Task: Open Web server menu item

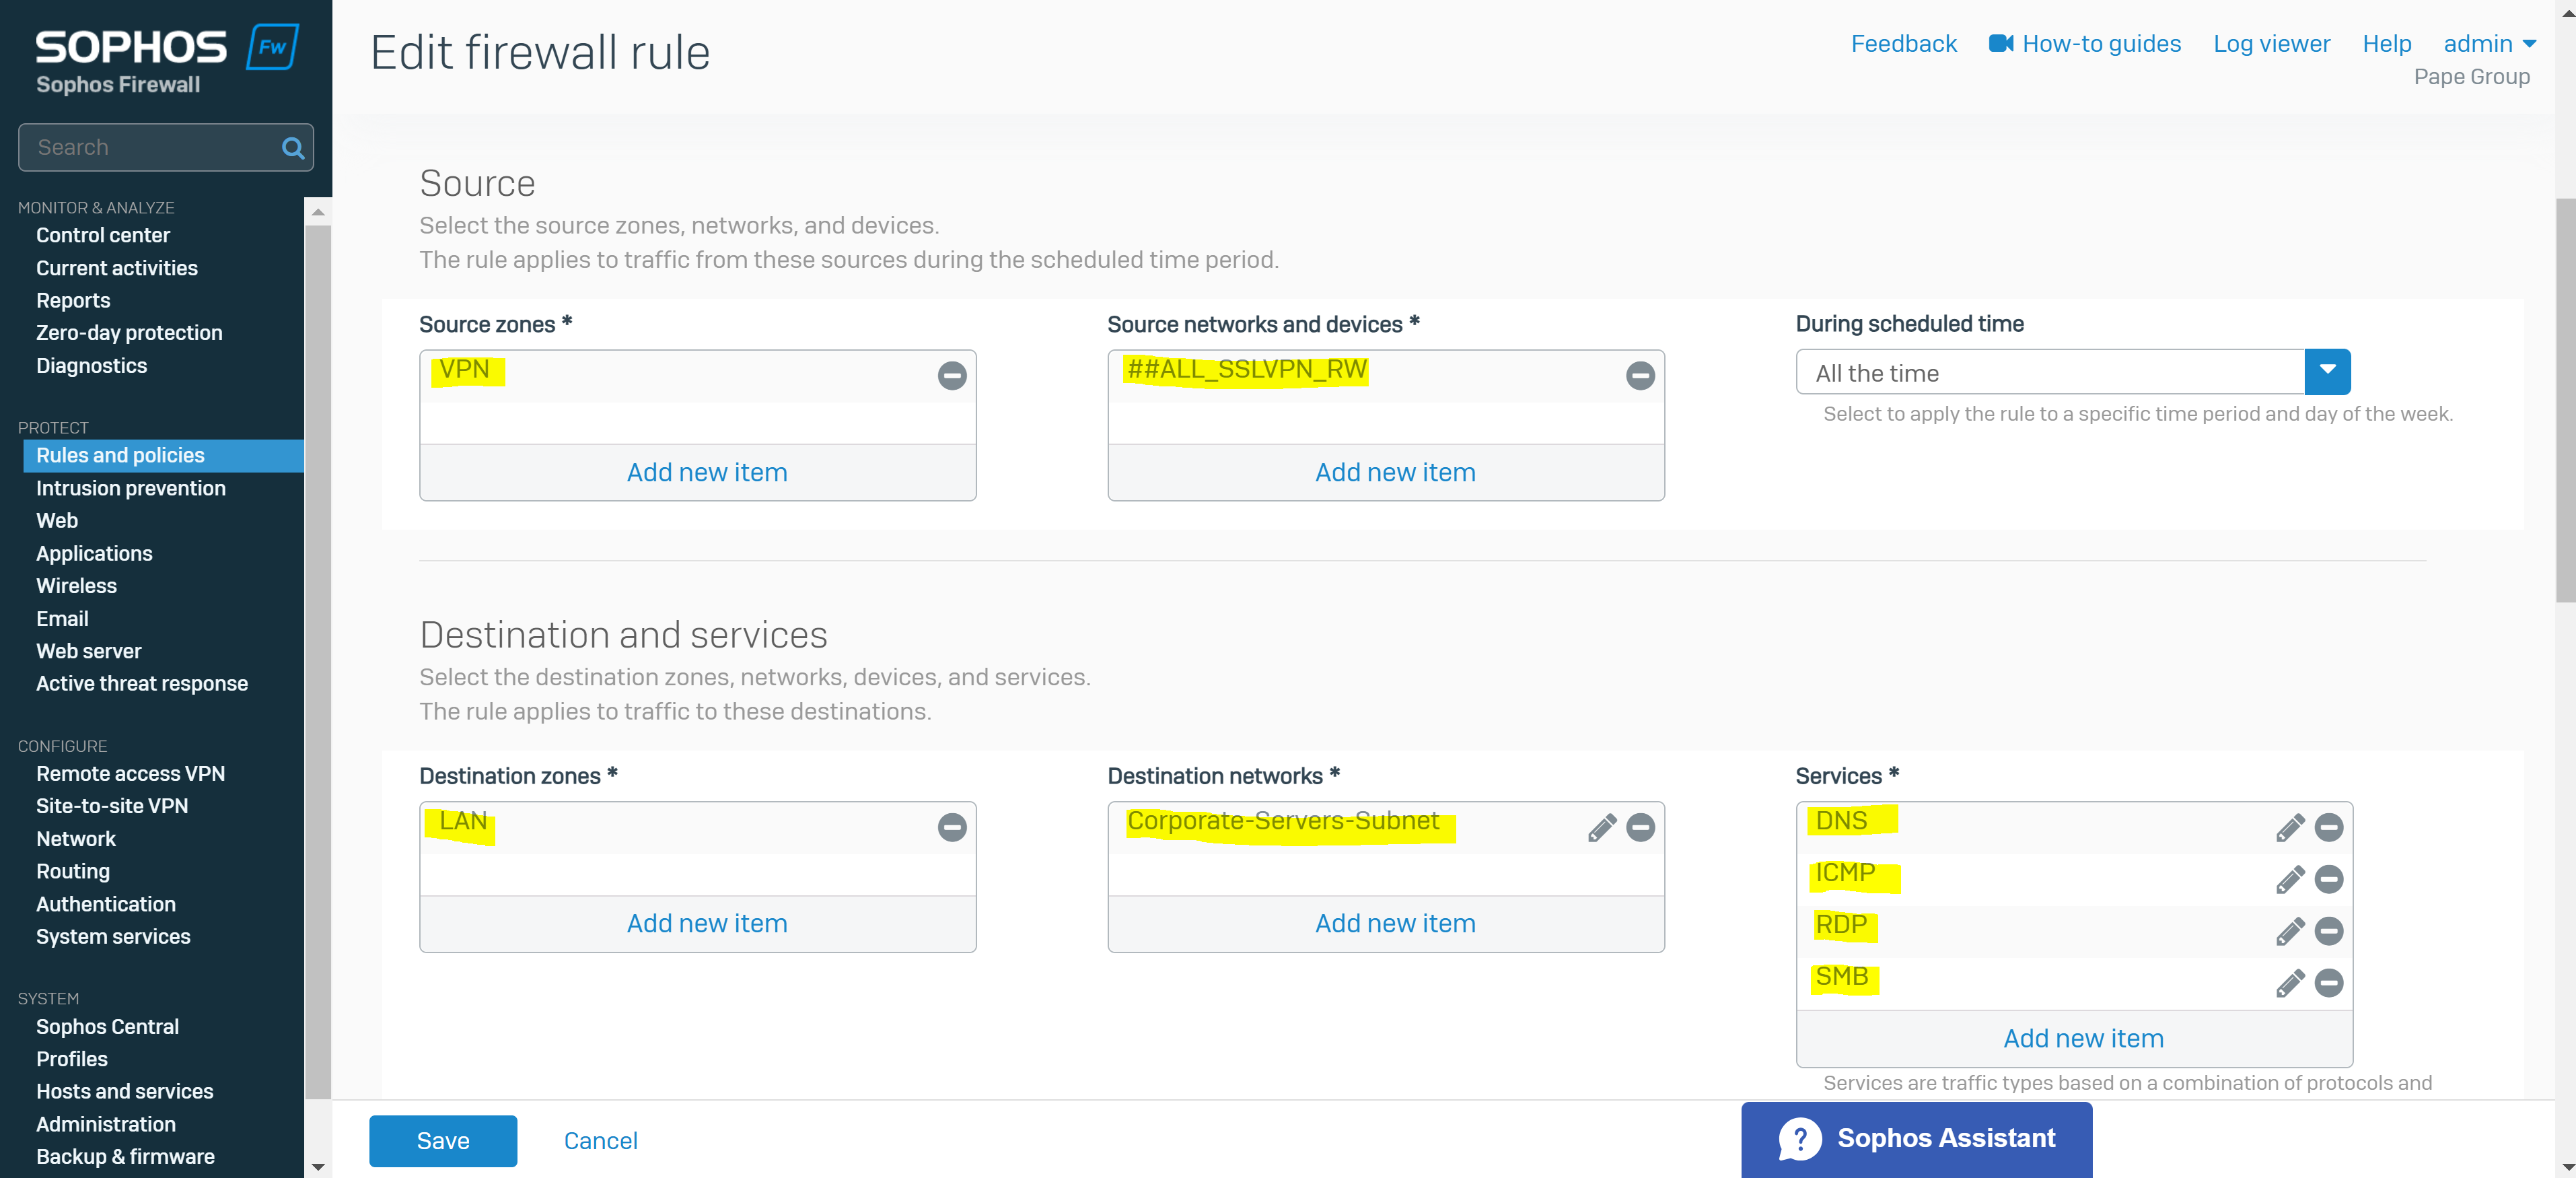Action: (89, 650)
